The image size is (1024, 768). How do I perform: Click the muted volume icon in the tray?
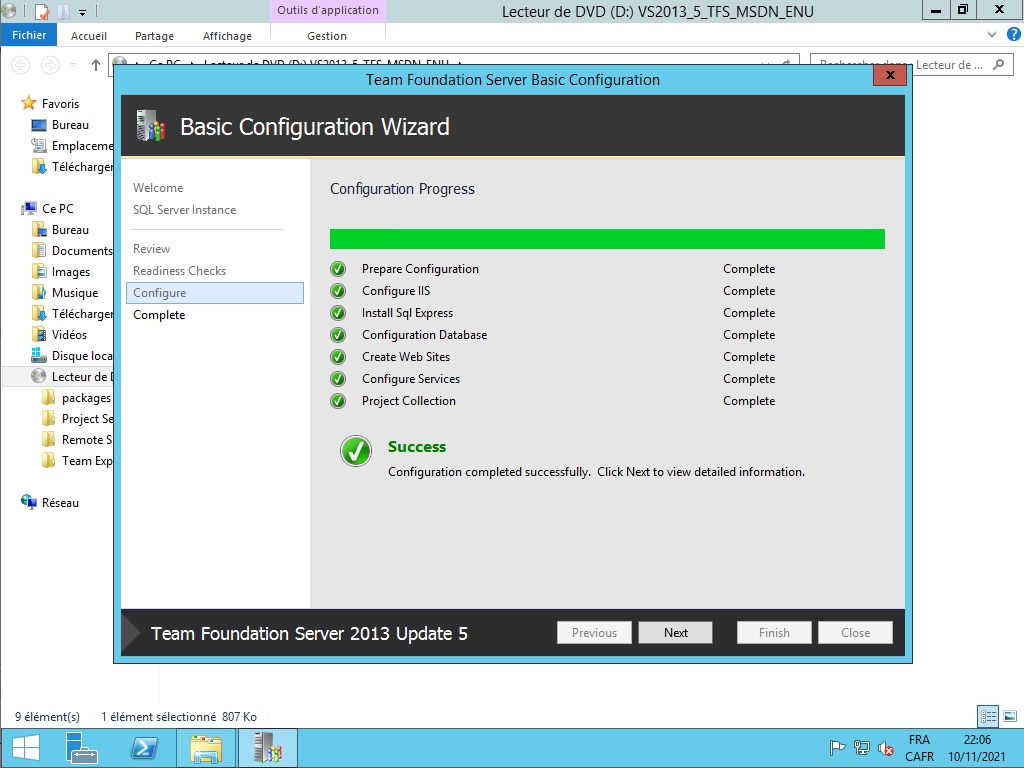(x=885, y=748)
